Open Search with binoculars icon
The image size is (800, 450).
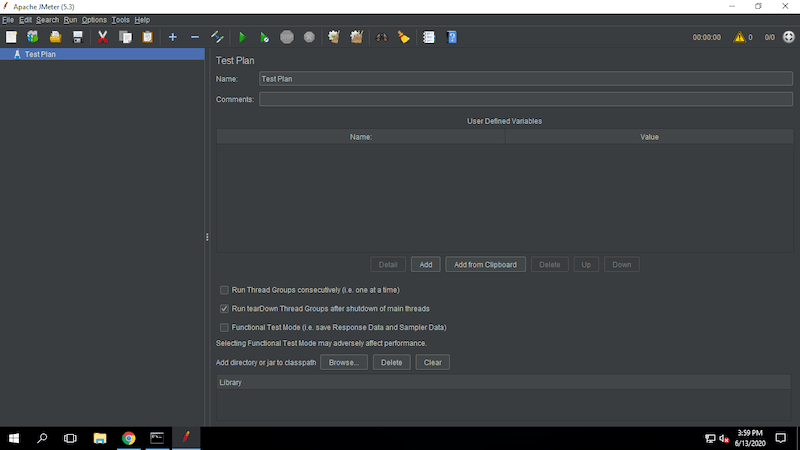(x=381, y=37)
